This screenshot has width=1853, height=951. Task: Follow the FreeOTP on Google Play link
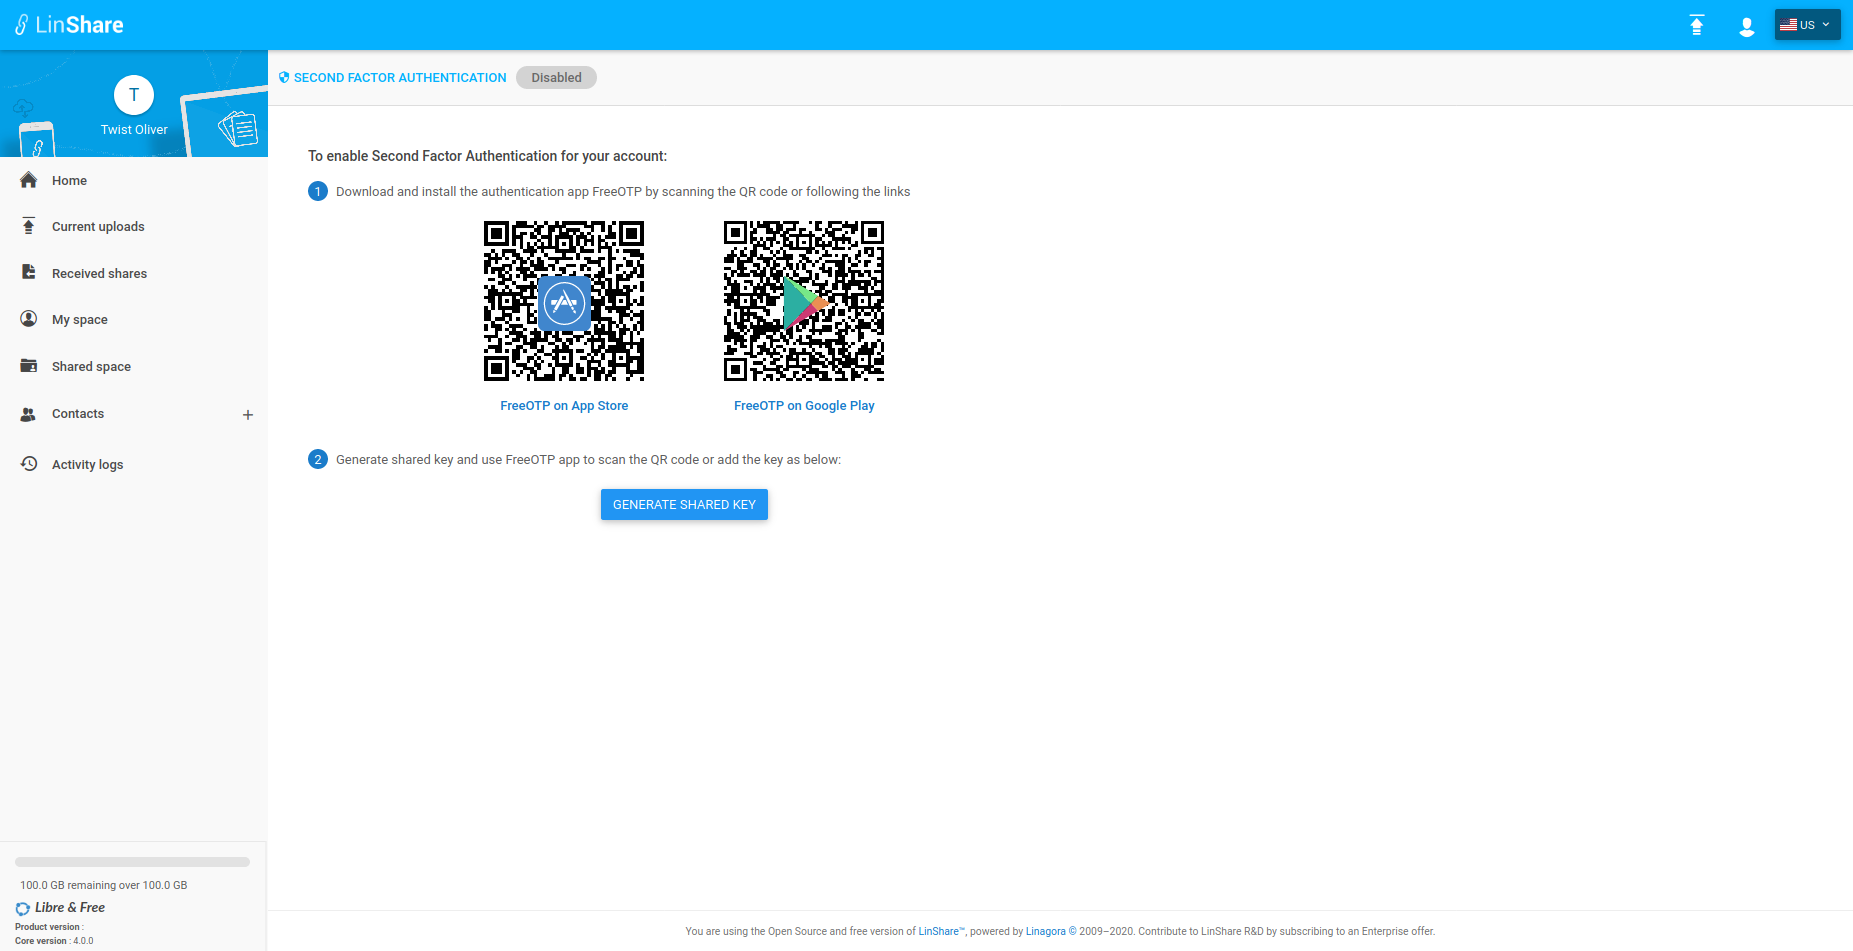[x=804, y=406]
